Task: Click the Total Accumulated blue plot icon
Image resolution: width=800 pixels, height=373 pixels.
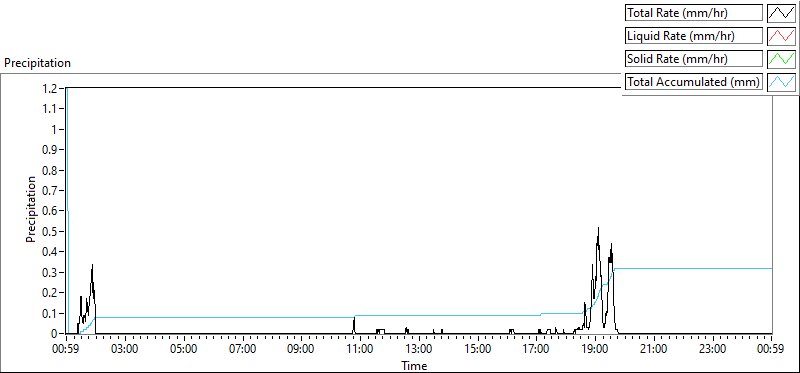Action: pyautogui.click(x=781, y=82)
